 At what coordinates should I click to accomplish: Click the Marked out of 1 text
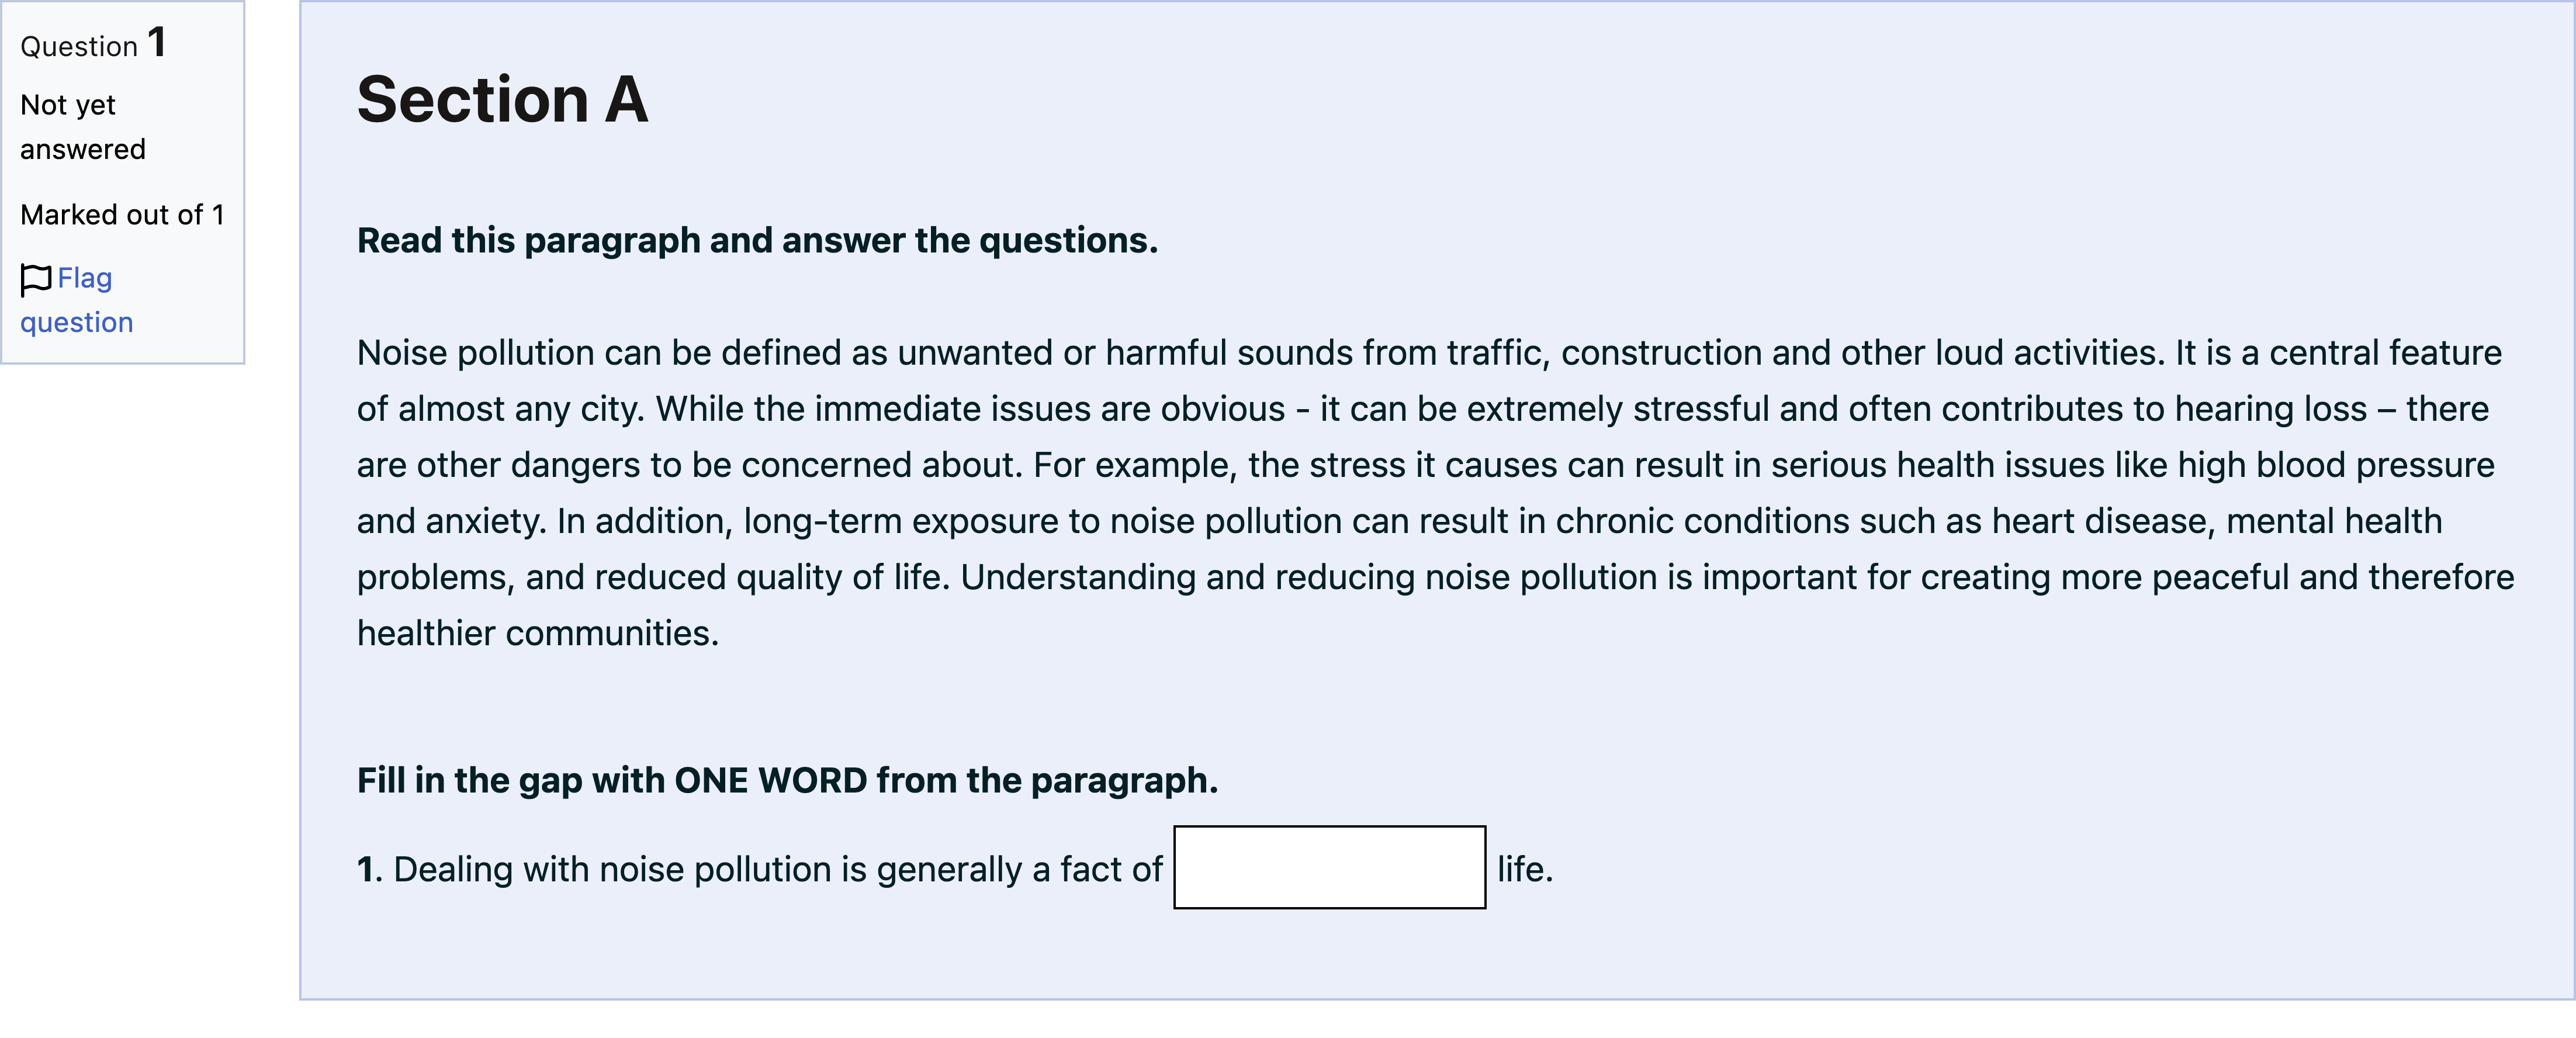[122, 215]
